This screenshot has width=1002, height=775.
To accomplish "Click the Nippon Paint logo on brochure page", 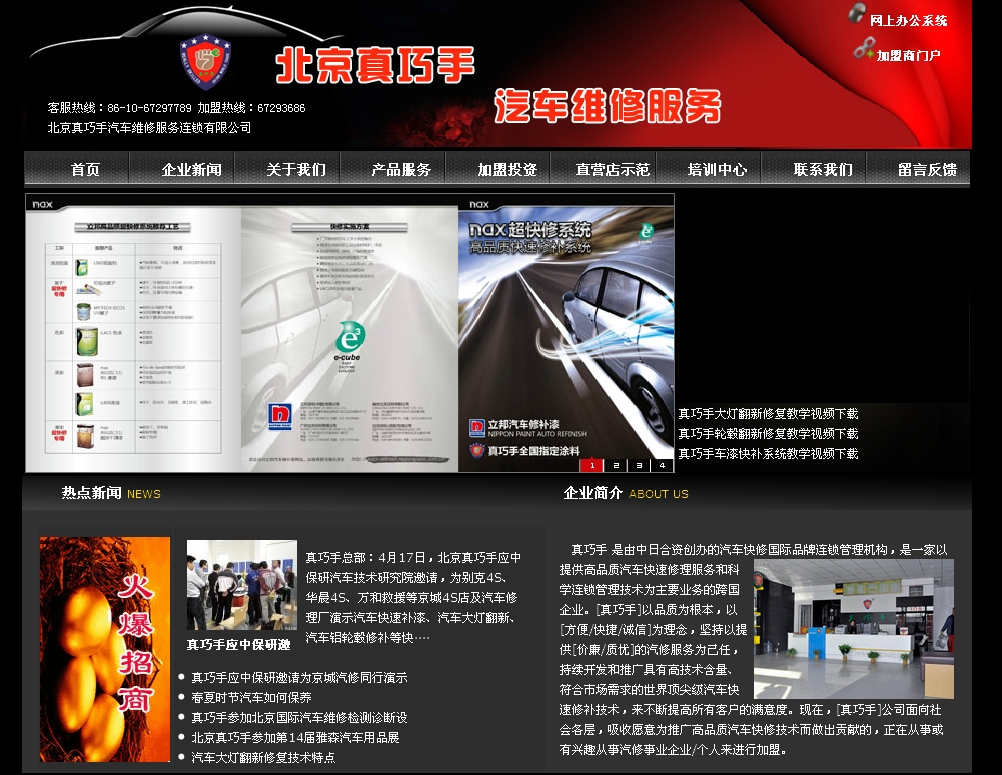I will 280,417.
